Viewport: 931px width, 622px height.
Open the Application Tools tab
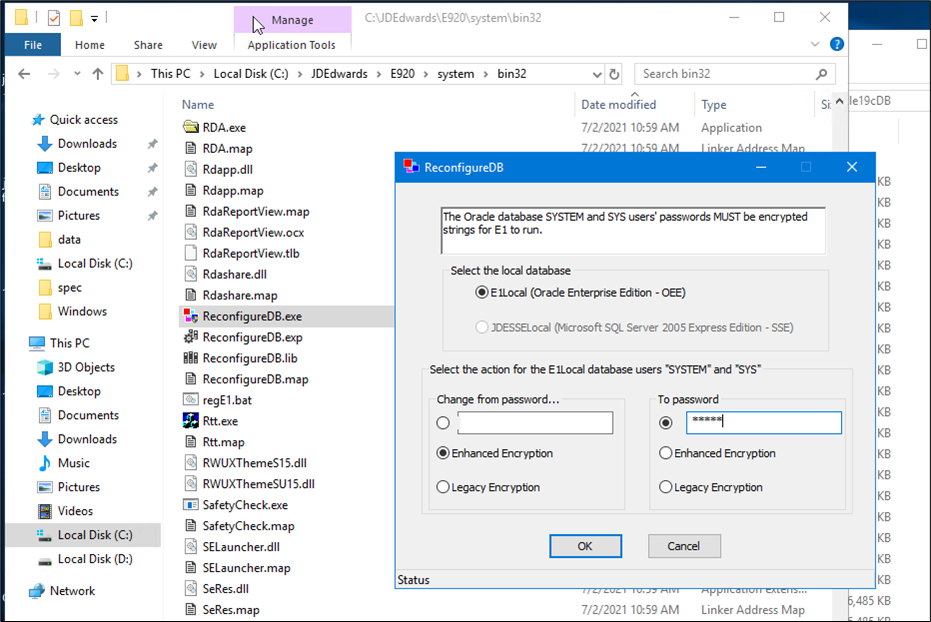point(292,45)
